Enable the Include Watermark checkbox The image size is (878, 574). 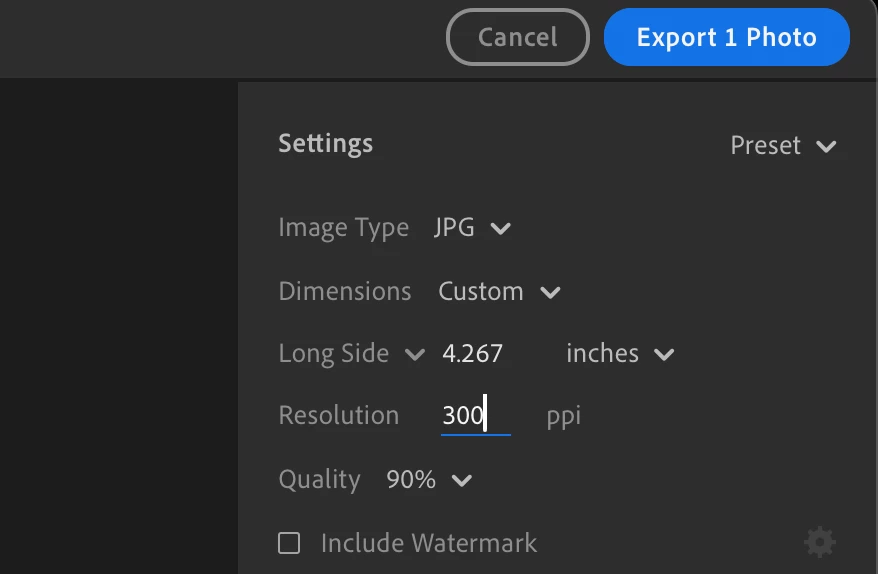[289, 543]
